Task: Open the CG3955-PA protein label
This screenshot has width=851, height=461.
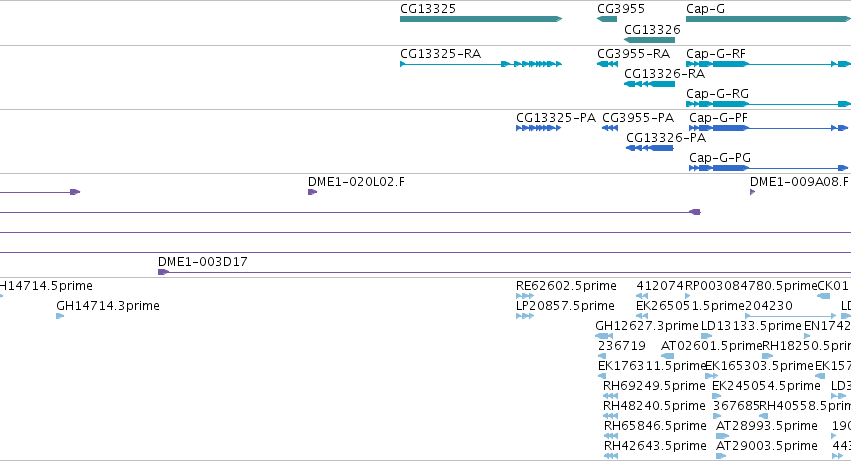Action: click(638, 118)
